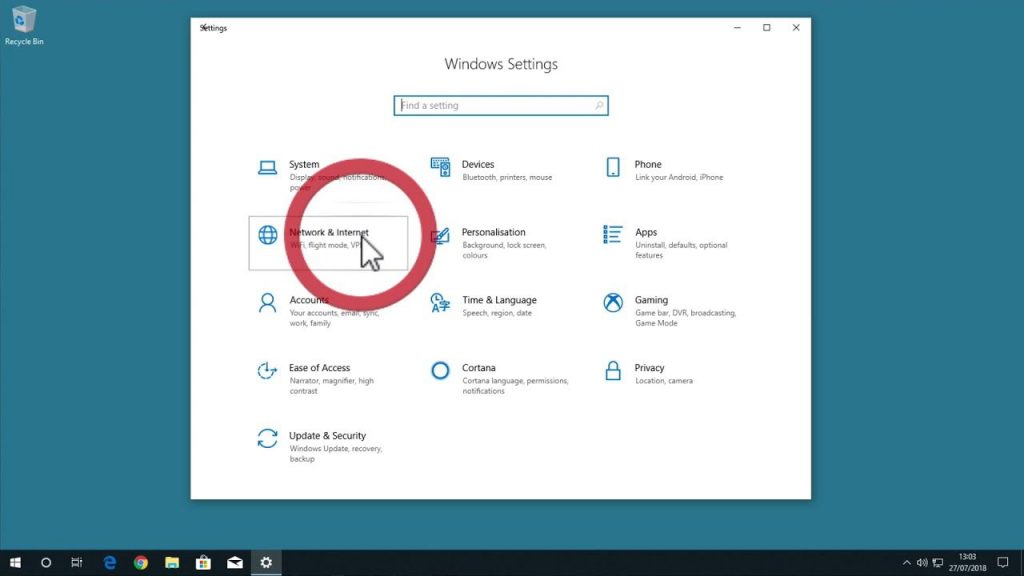Open the Recycle Bin desktop icon
Image resolution: width=1024 pixels, height=576 pixels.
(x=24, y=25)
